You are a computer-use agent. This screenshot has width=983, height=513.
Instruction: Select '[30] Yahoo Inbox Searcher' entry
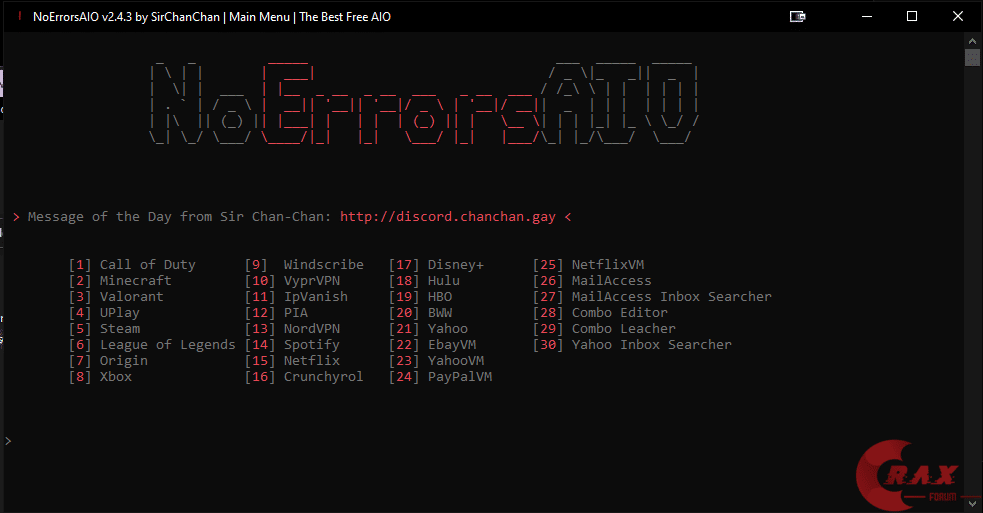(633, 345)
